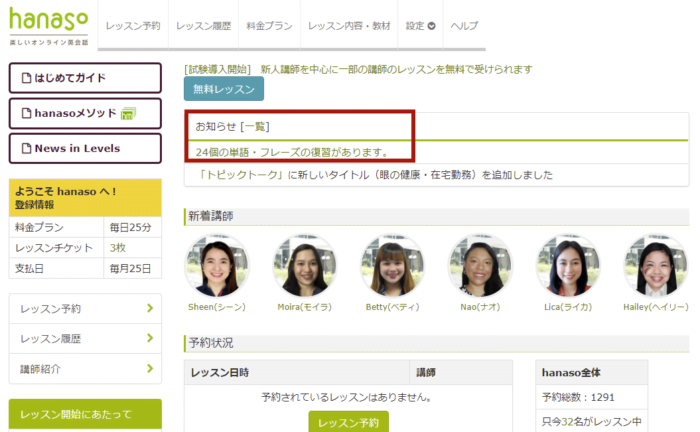Click 毎日25分 plan value
700x432 pixels.
point(130,228)
